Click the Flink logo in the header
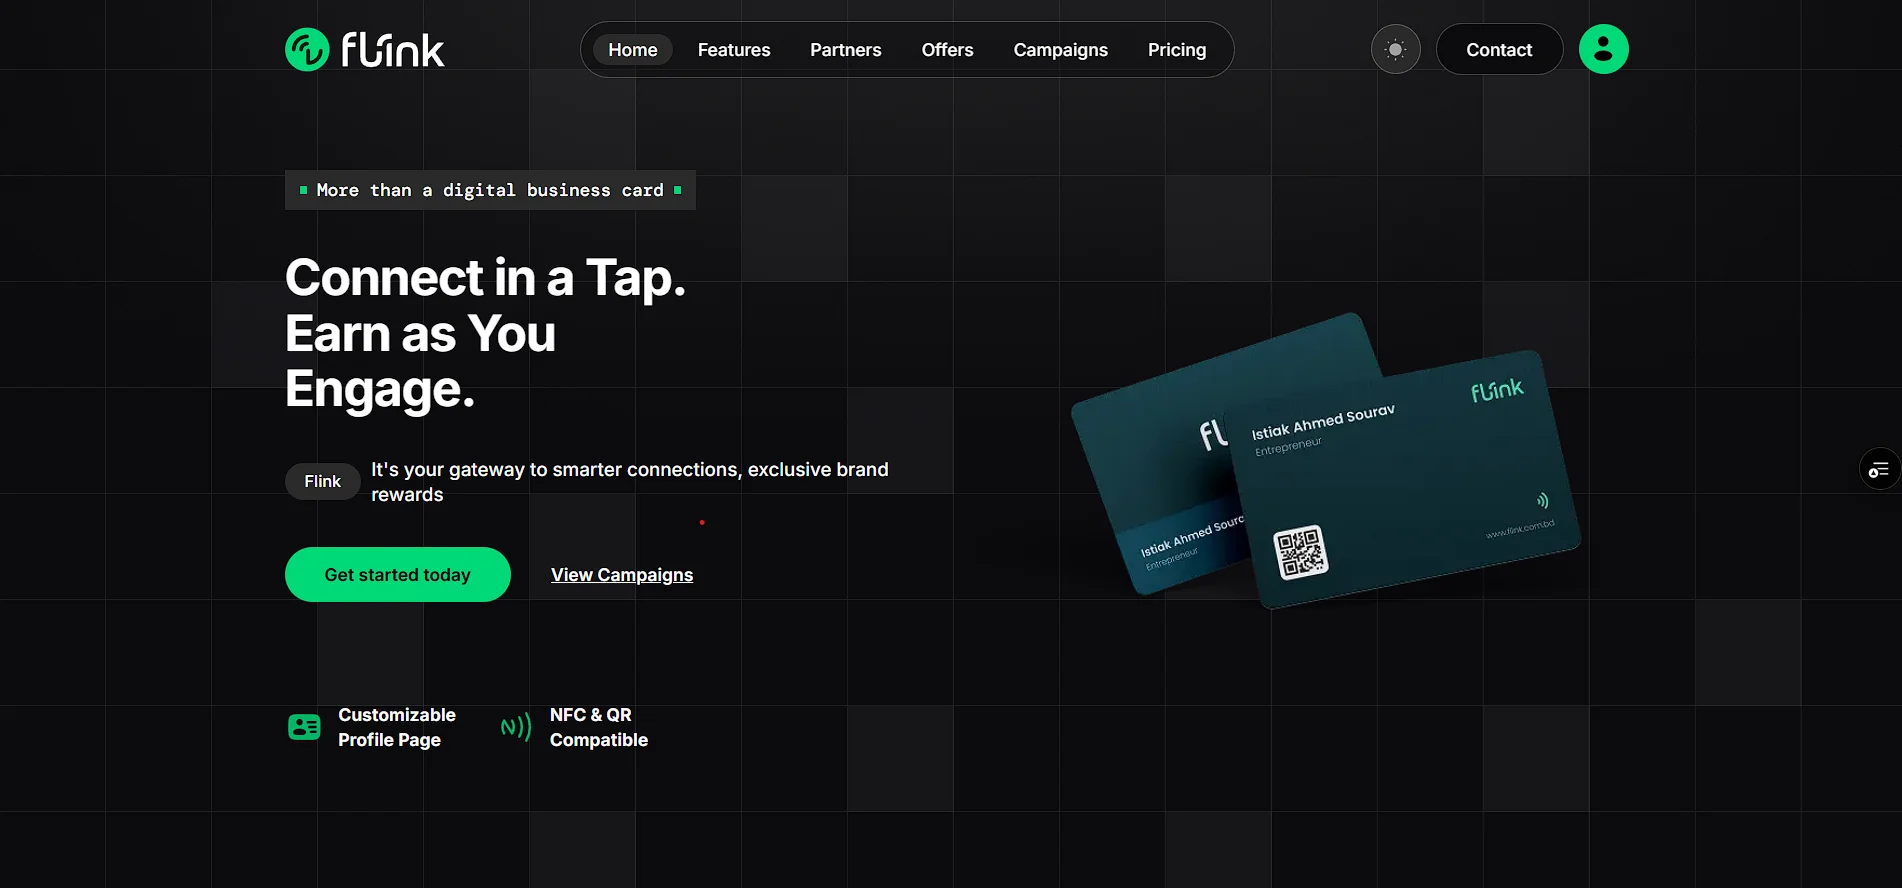 tap(365, 49)
